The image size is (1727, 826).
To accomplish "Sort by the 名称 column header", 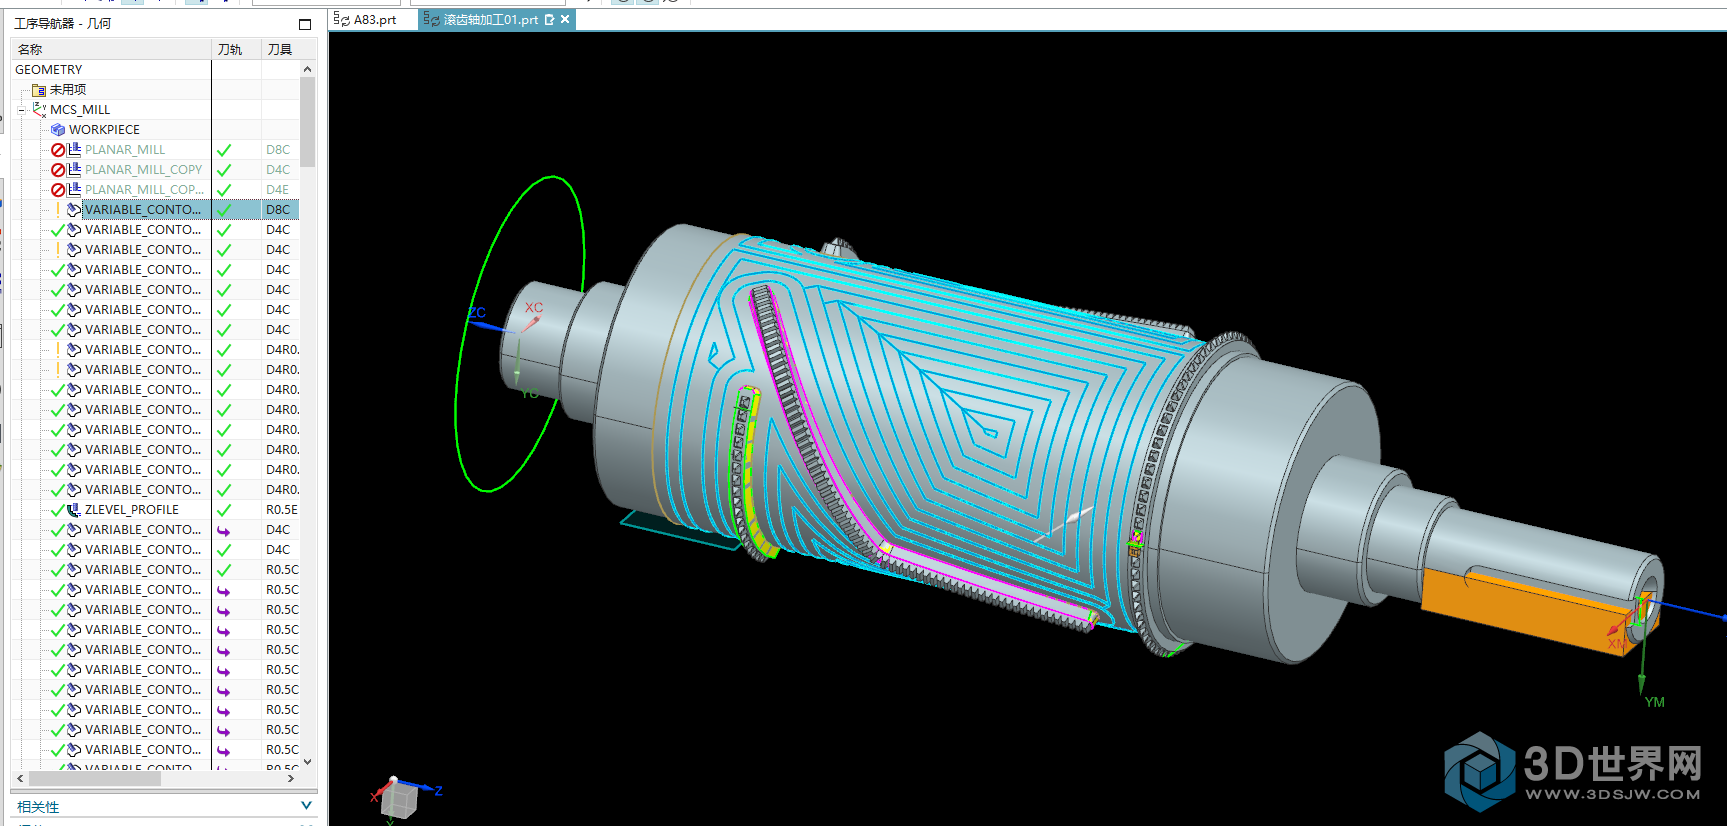I will (x=111, y=49).
